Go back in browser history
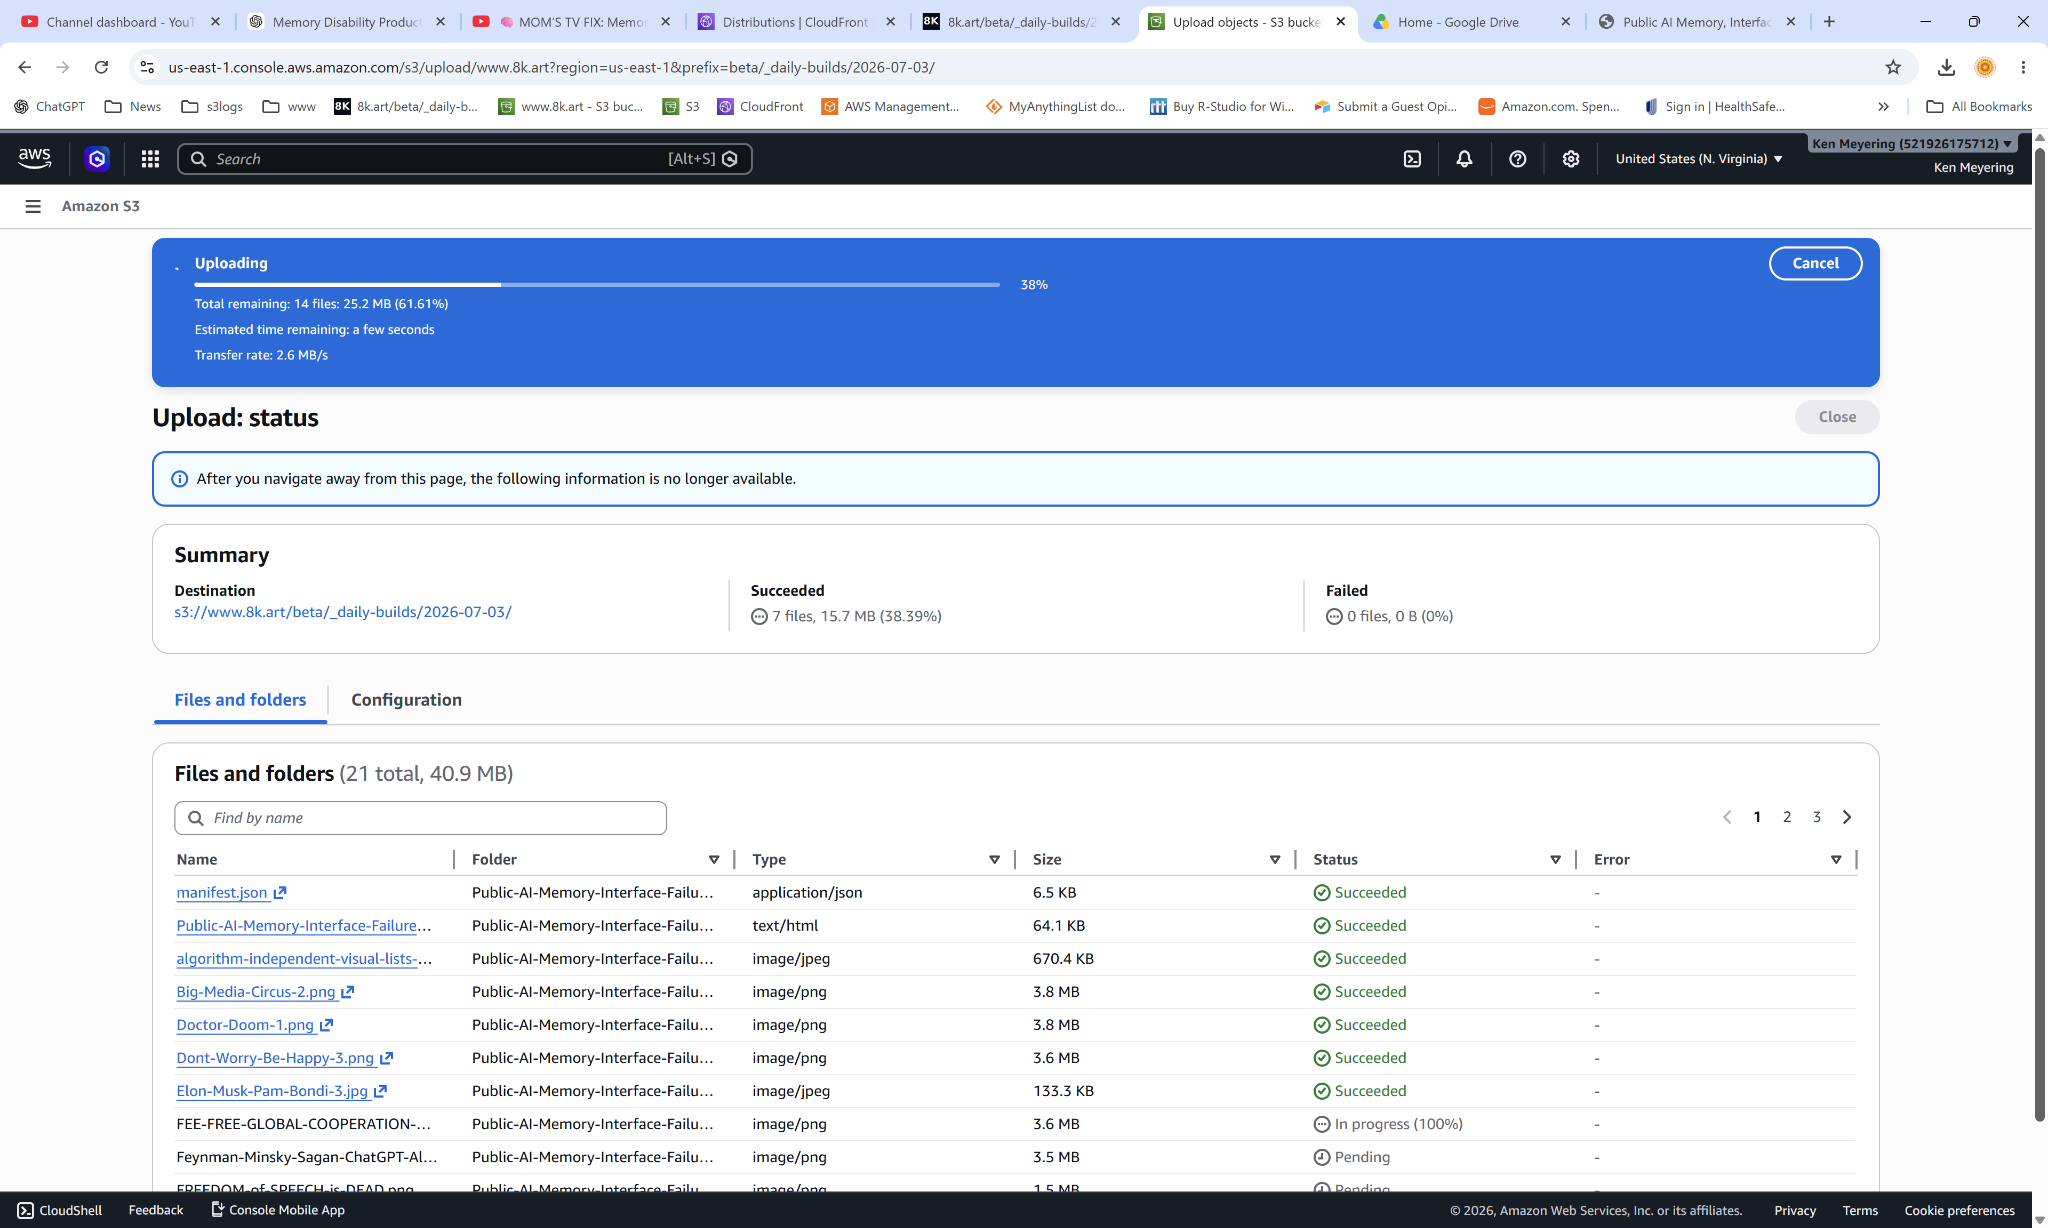Viewport: 2048px width, 1228px height. pos(25,67)
